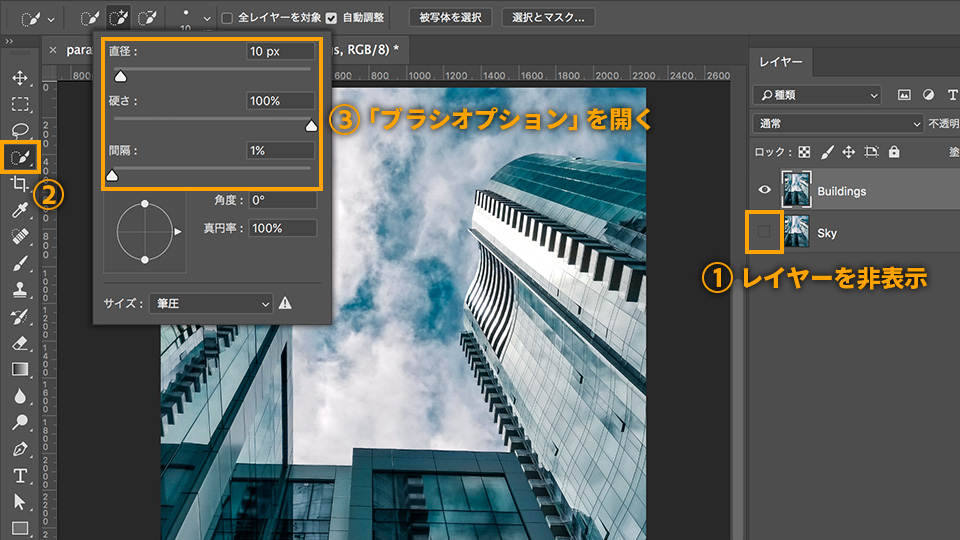Adjust the 直径 slider handle
The height and width of the screenshot is (540, 960).
pyautogui.click(x=121, y=76)
